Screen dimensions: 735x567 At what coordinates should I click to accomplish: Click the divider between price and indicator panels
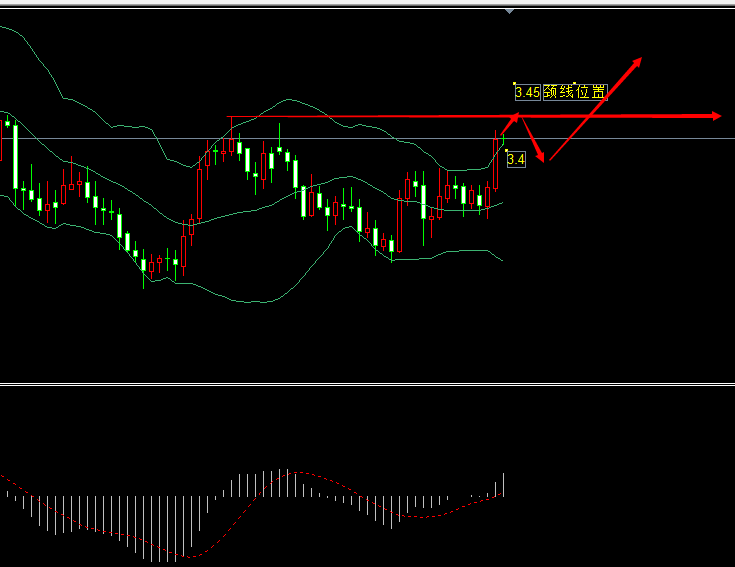pos(367,383)
